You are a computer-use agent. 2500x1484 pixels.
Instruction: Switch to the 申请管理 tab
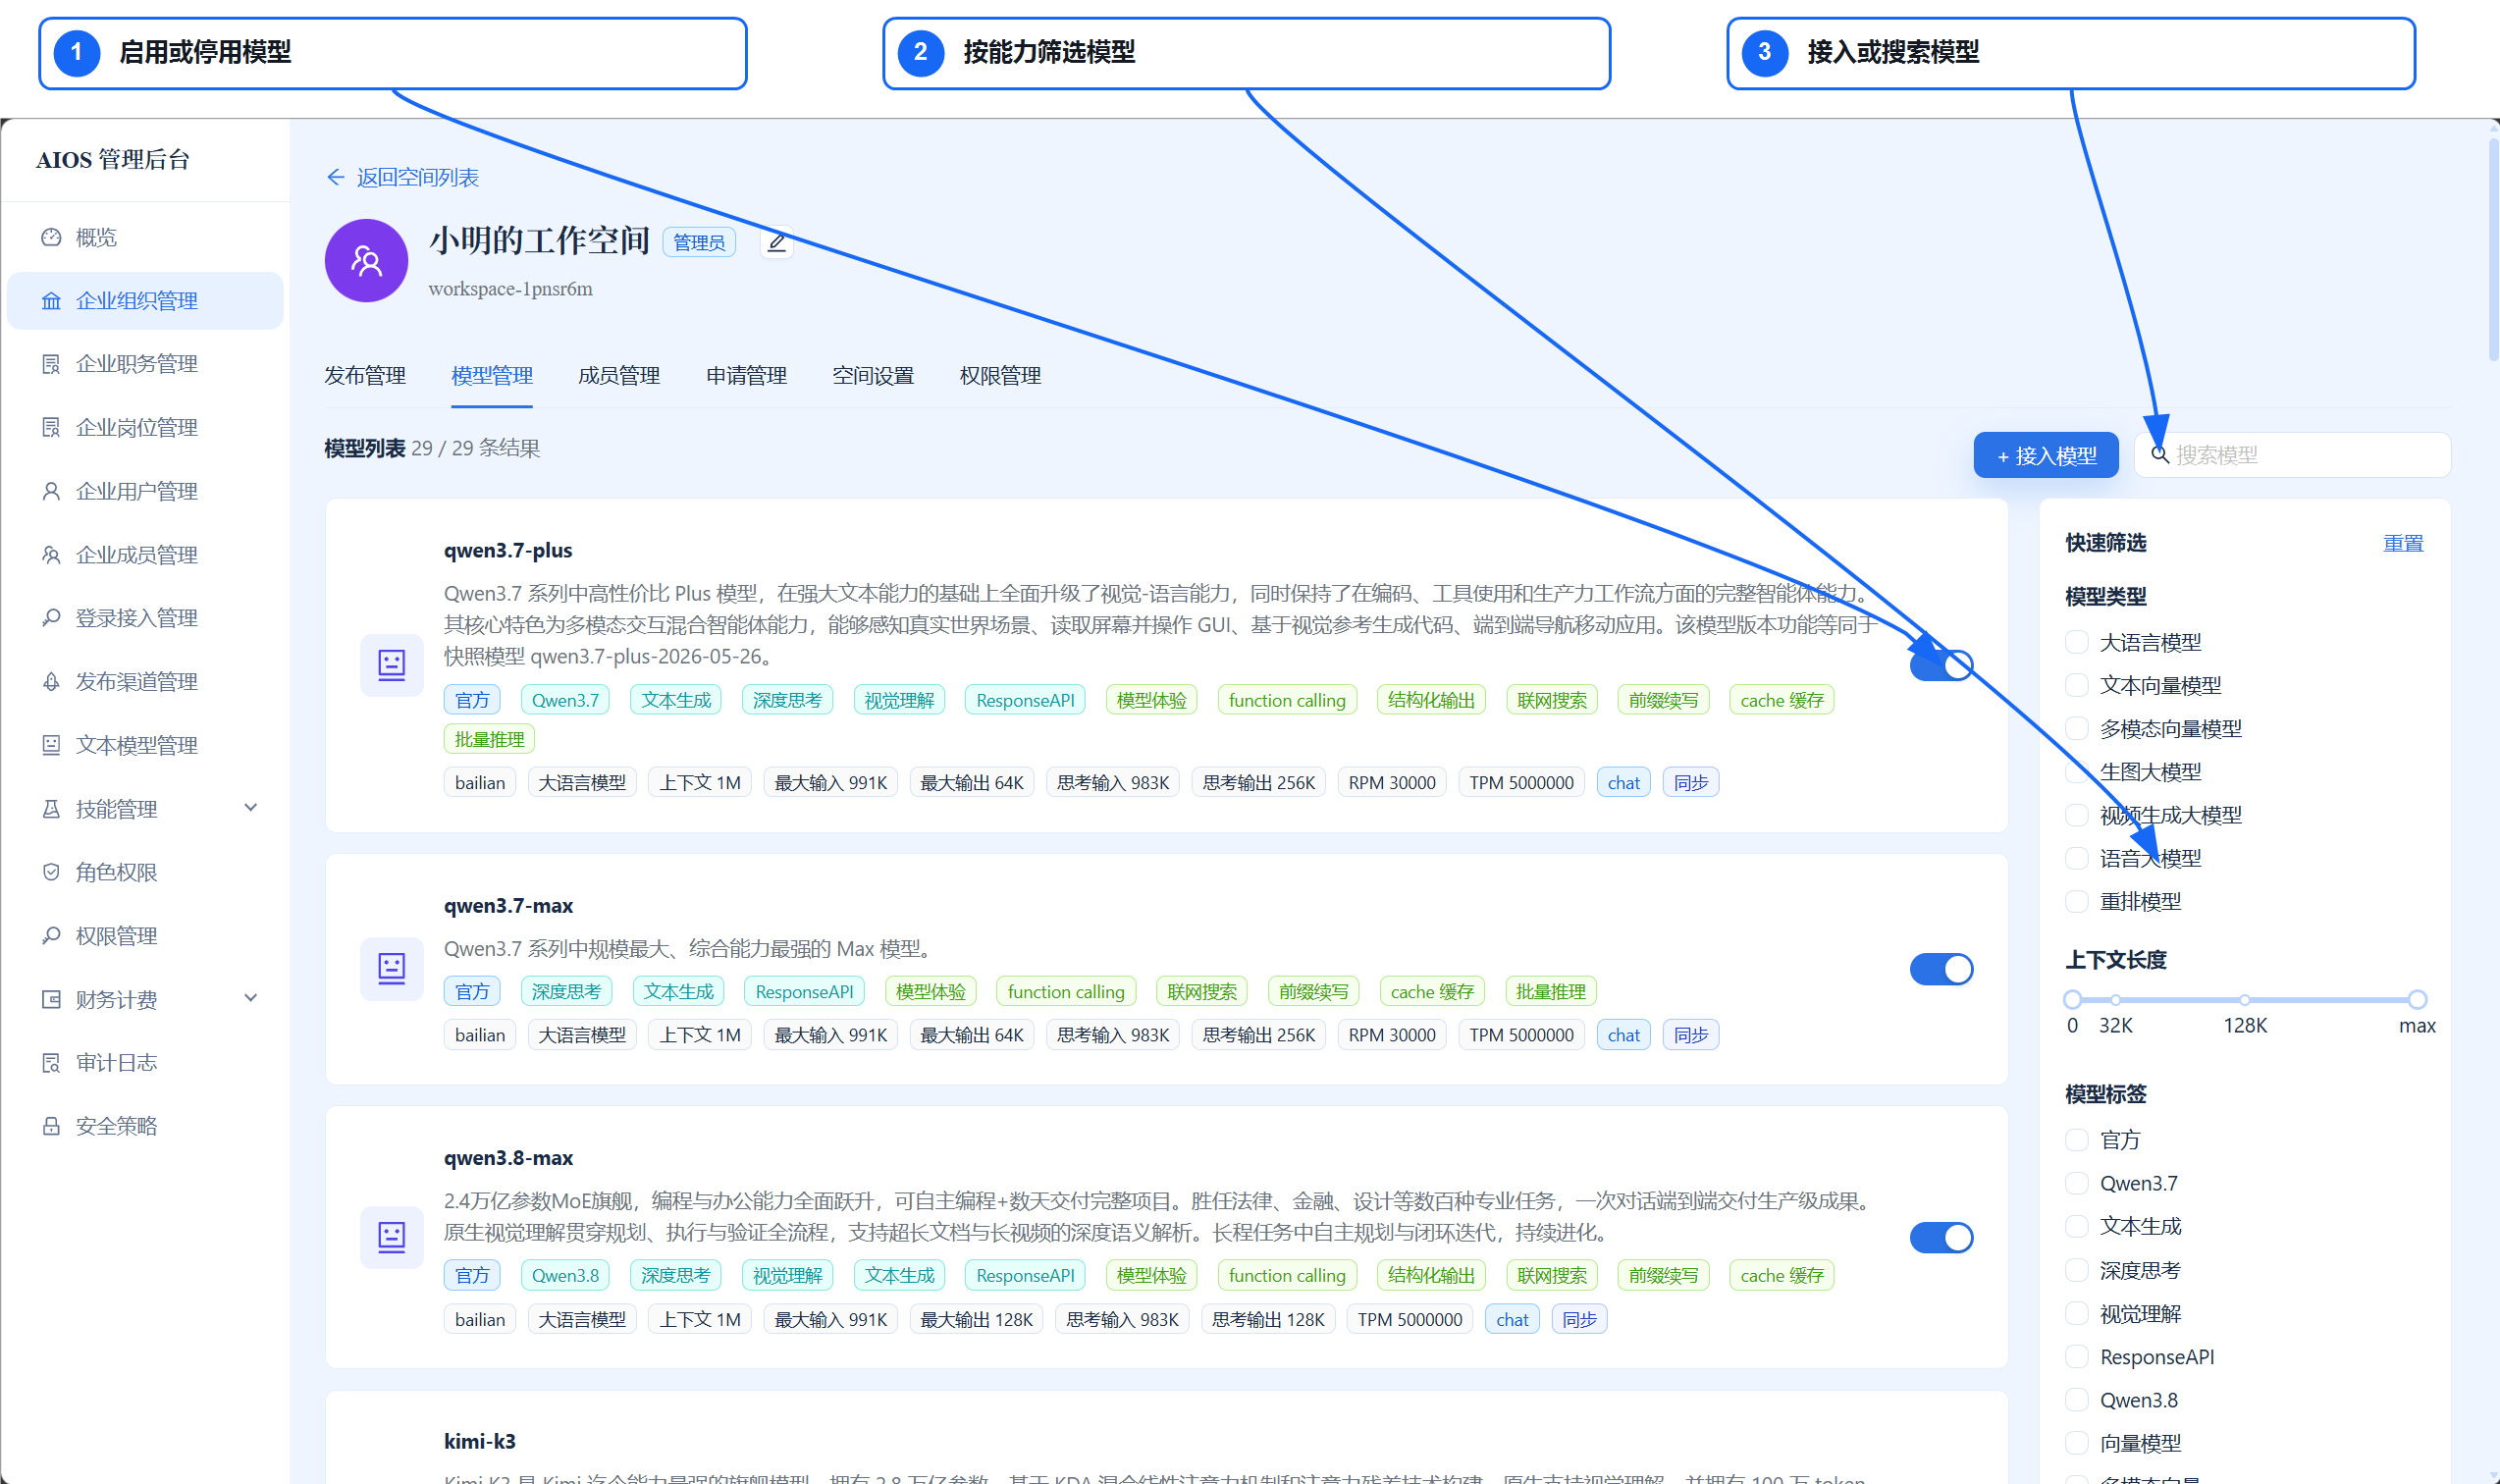coord(746,376)
